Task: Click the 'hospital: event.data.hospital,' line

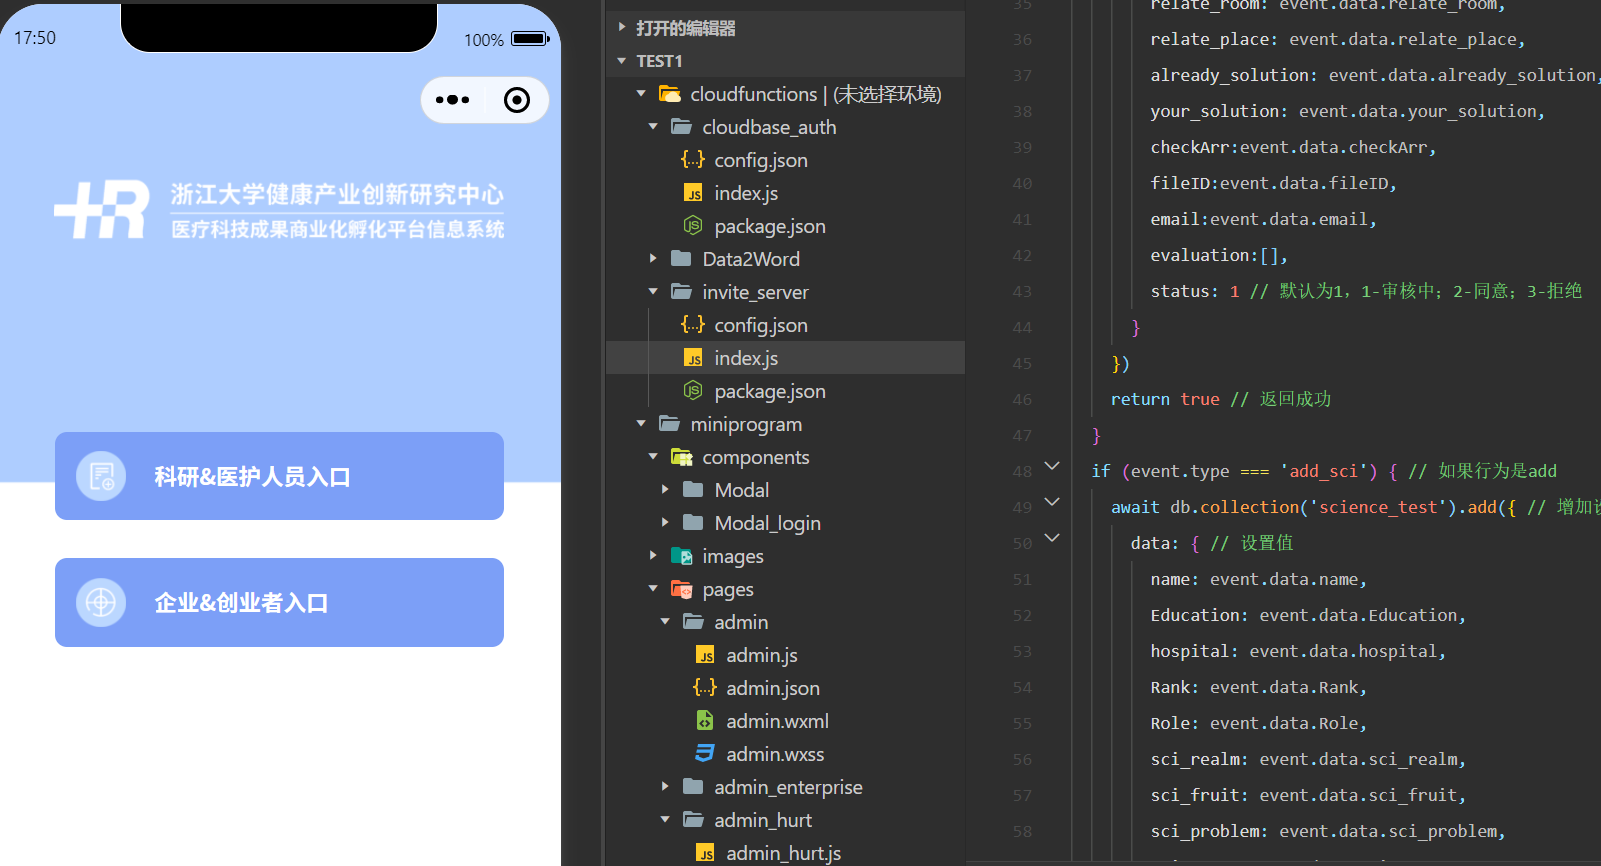Action: 1298,651
